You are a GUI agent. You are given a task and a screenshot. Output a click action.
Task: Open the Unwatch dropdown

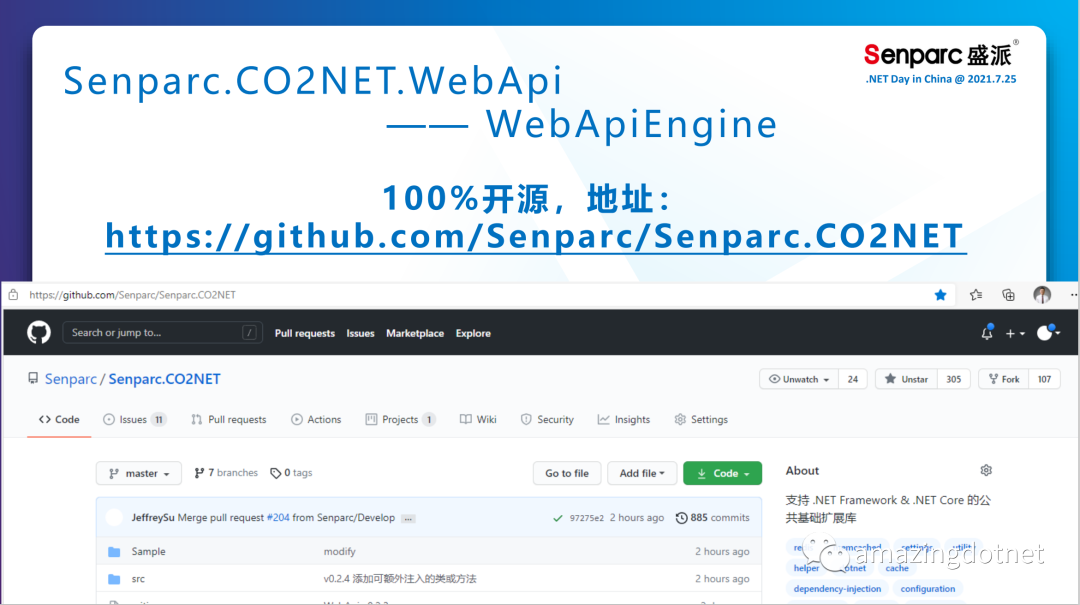[799, 379]
